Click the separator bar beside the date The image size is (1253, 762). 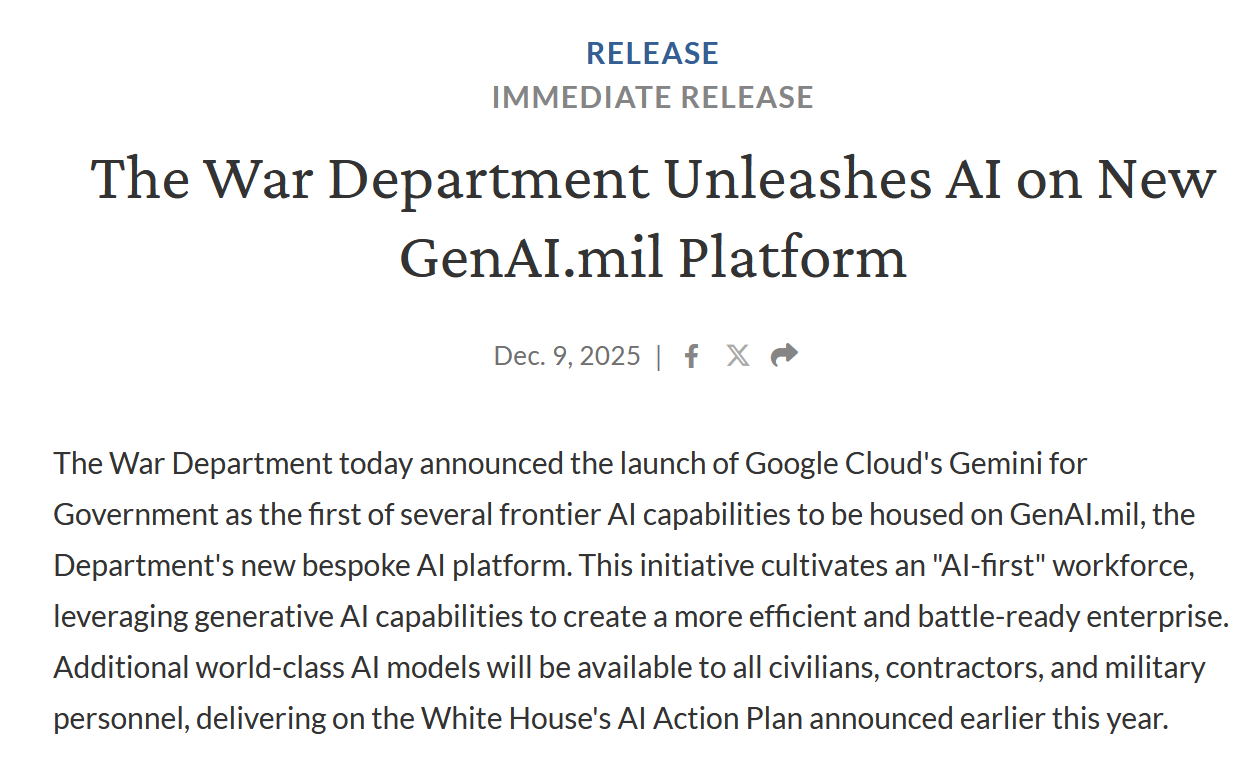coord(658,356)
